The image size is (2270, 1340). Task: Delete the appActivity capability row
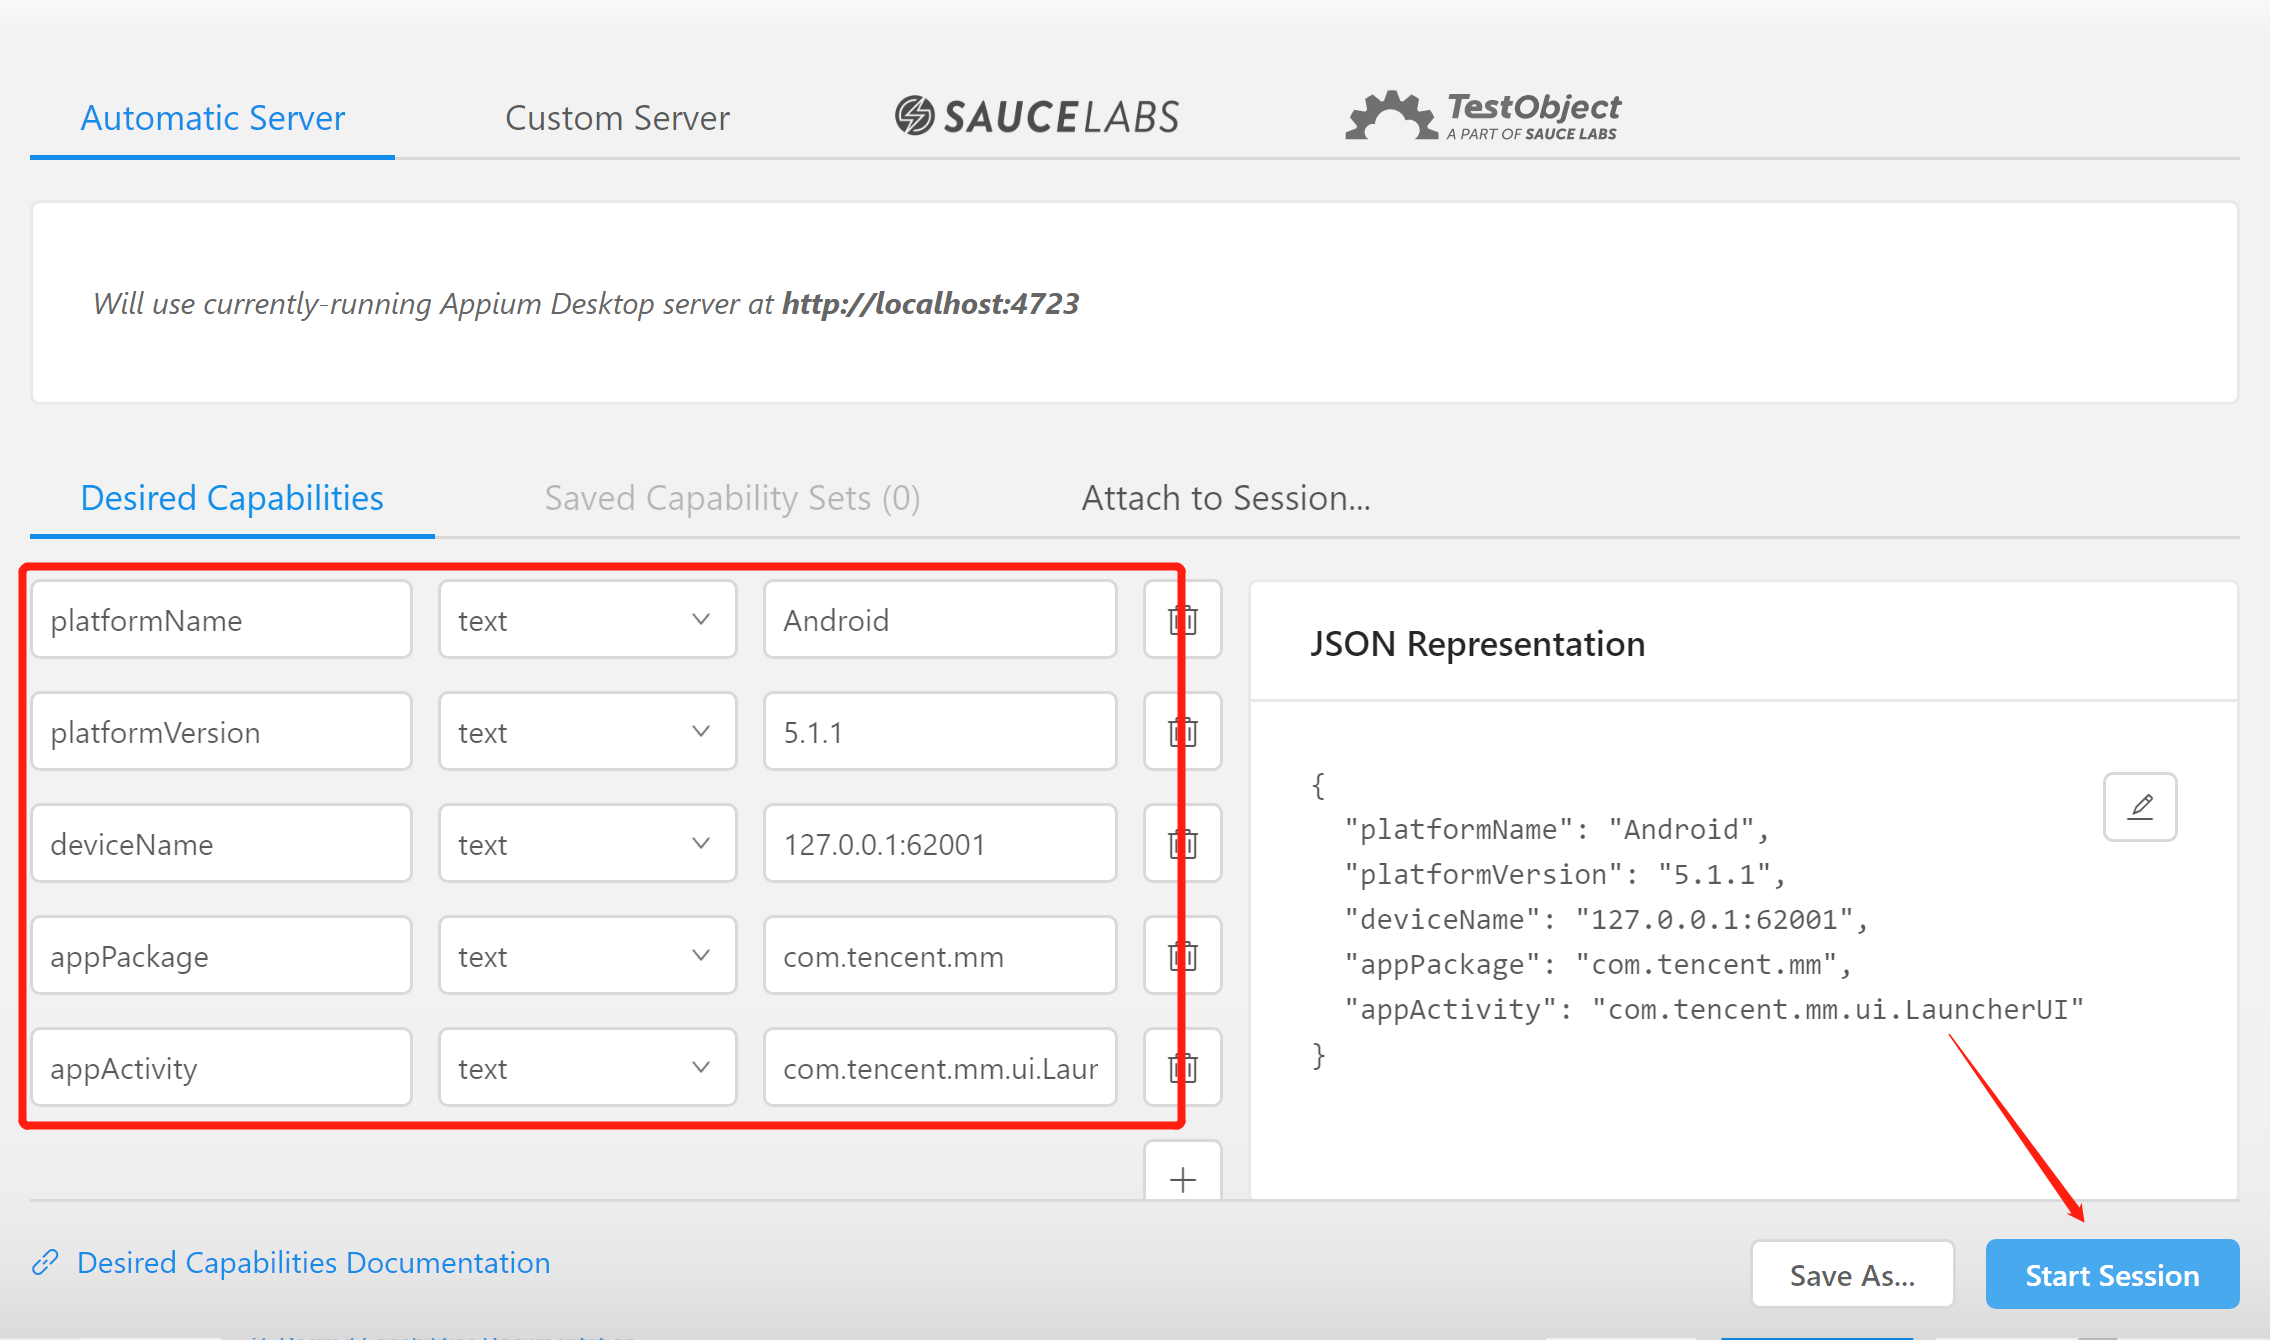coord(1183,1068)
